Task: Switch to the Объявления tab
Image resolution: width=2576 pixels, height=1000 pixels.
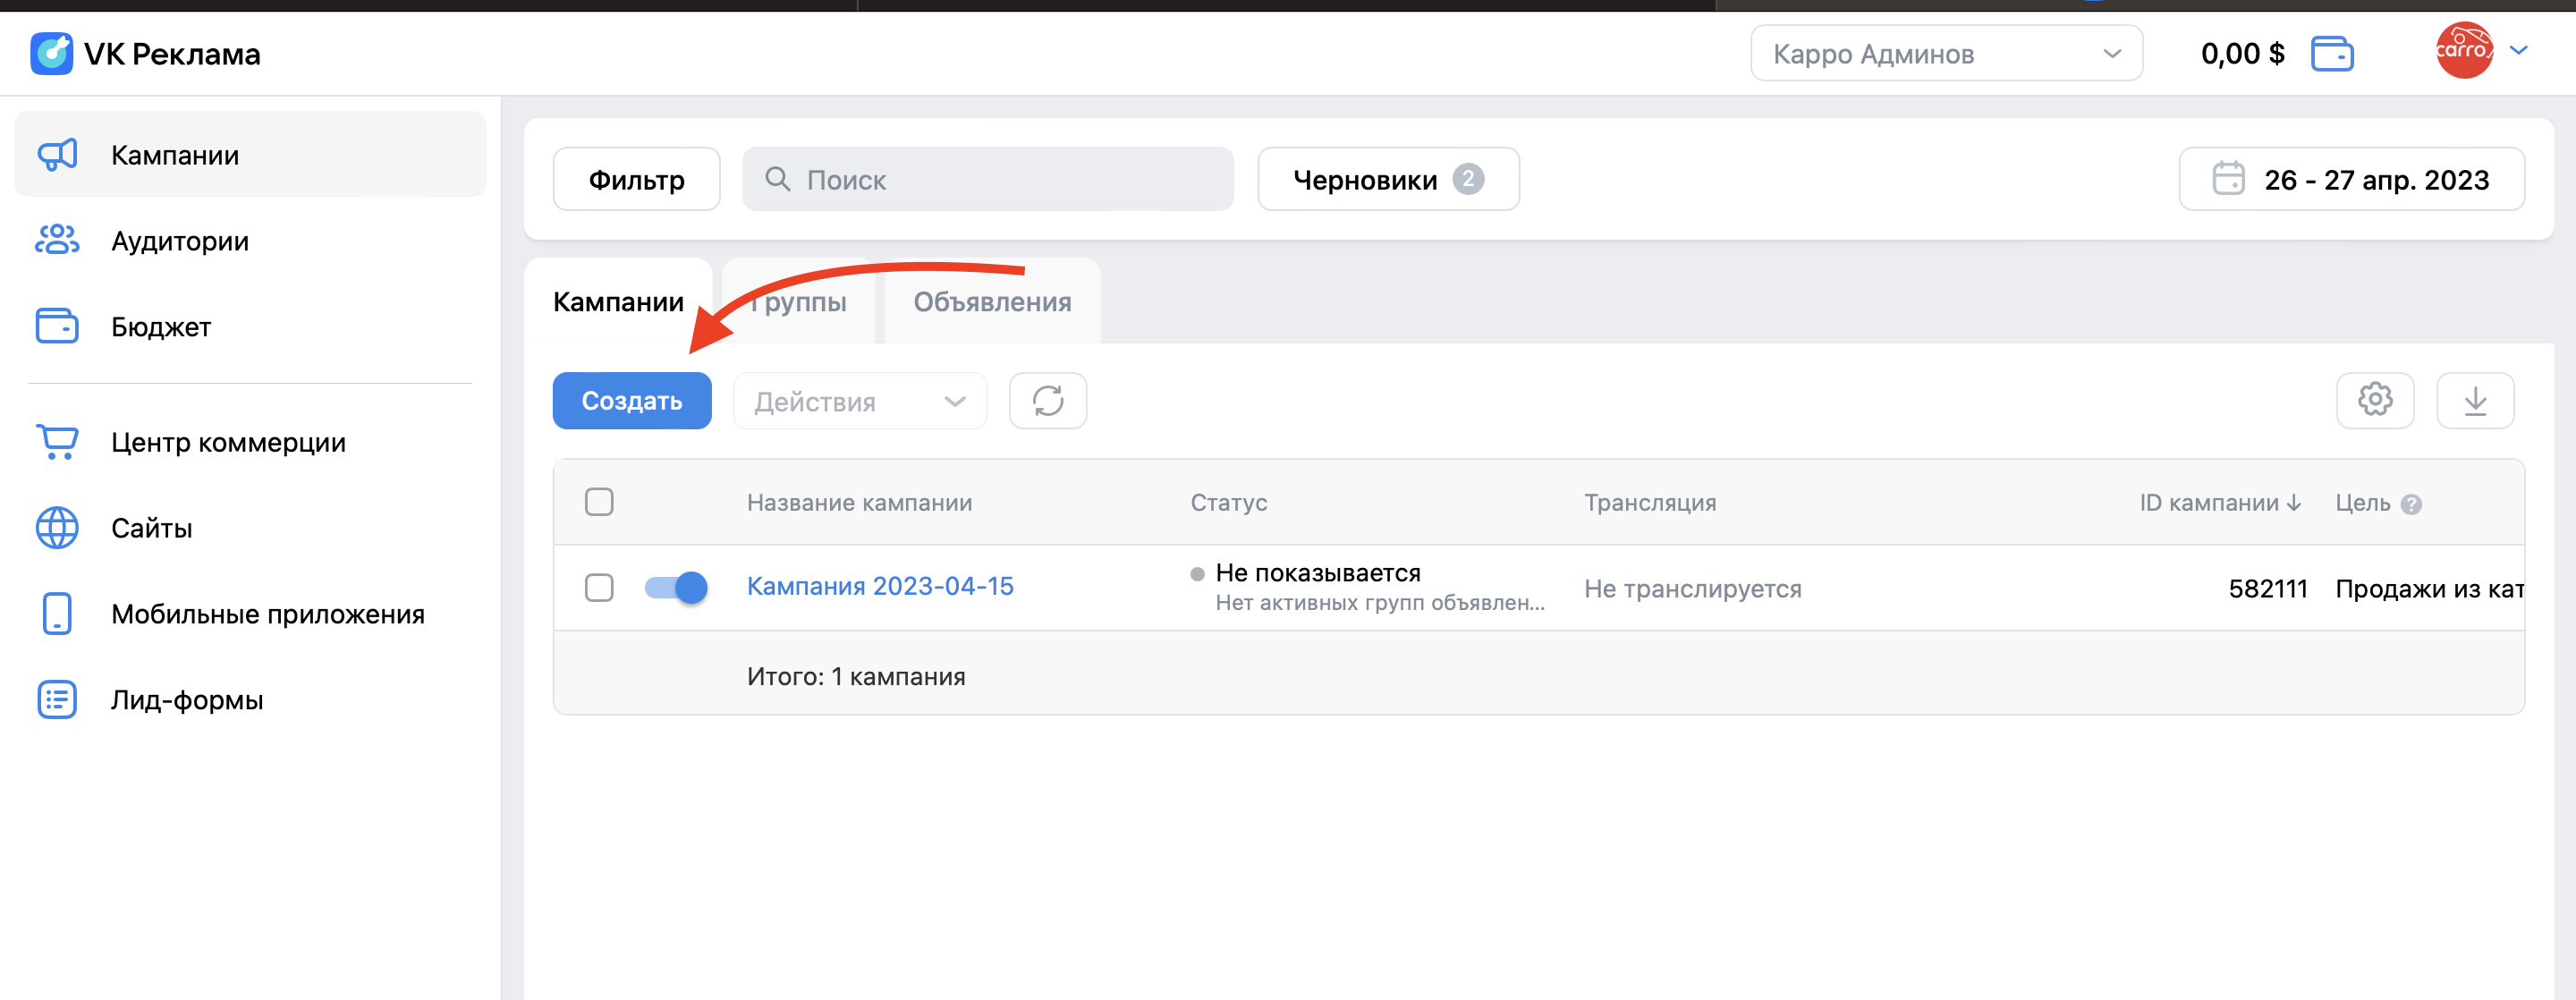Action: pyautogui.click(x=991, y=301)
